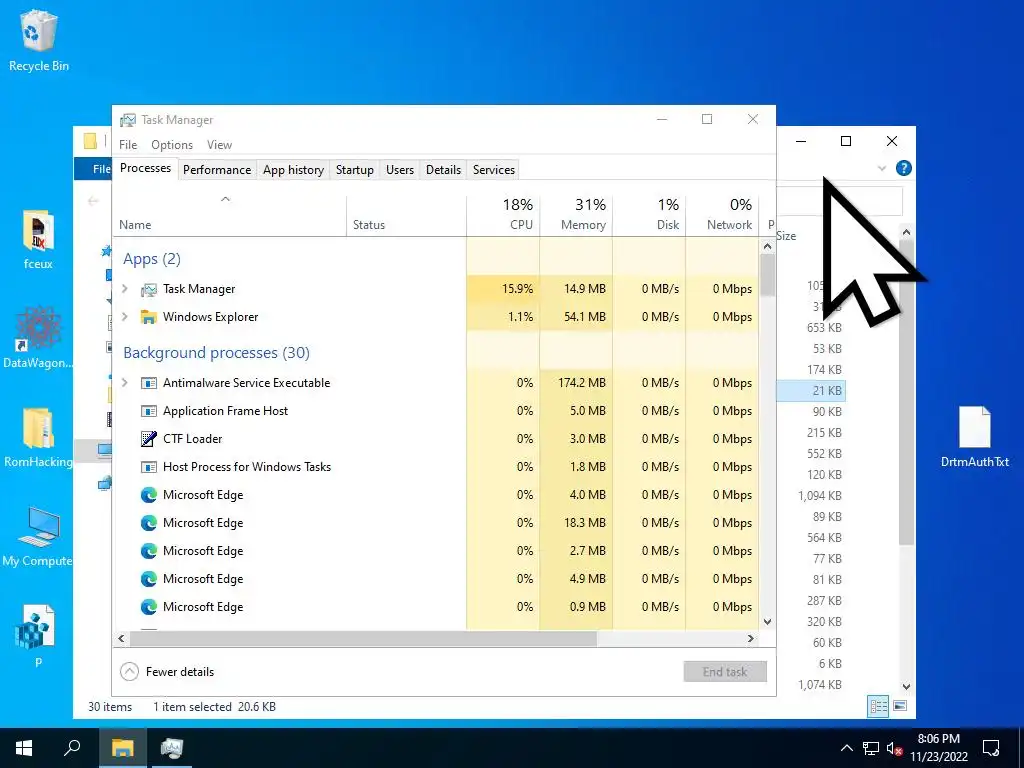1024x768 pixels.
Task: Collapse details with Fewer details arrow
Action: pos(130,671)
